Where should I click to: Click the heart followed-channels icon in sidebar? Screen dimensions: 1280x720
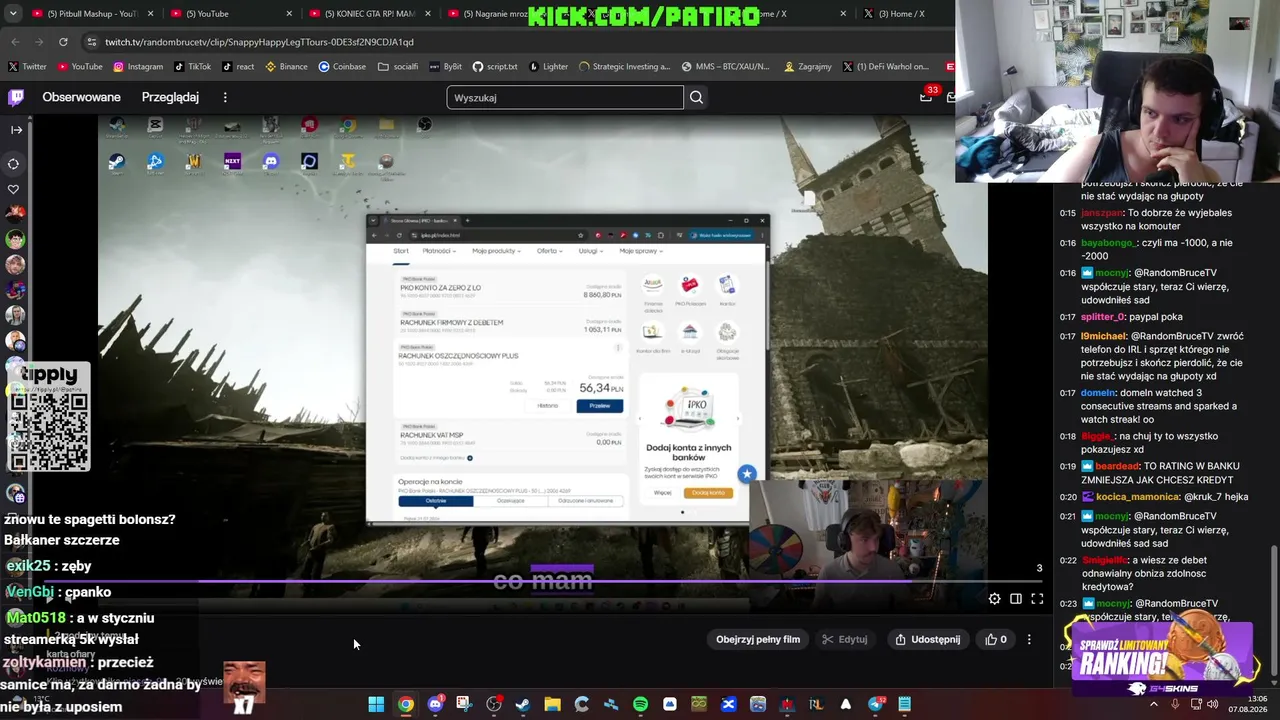tap(14, 189)
